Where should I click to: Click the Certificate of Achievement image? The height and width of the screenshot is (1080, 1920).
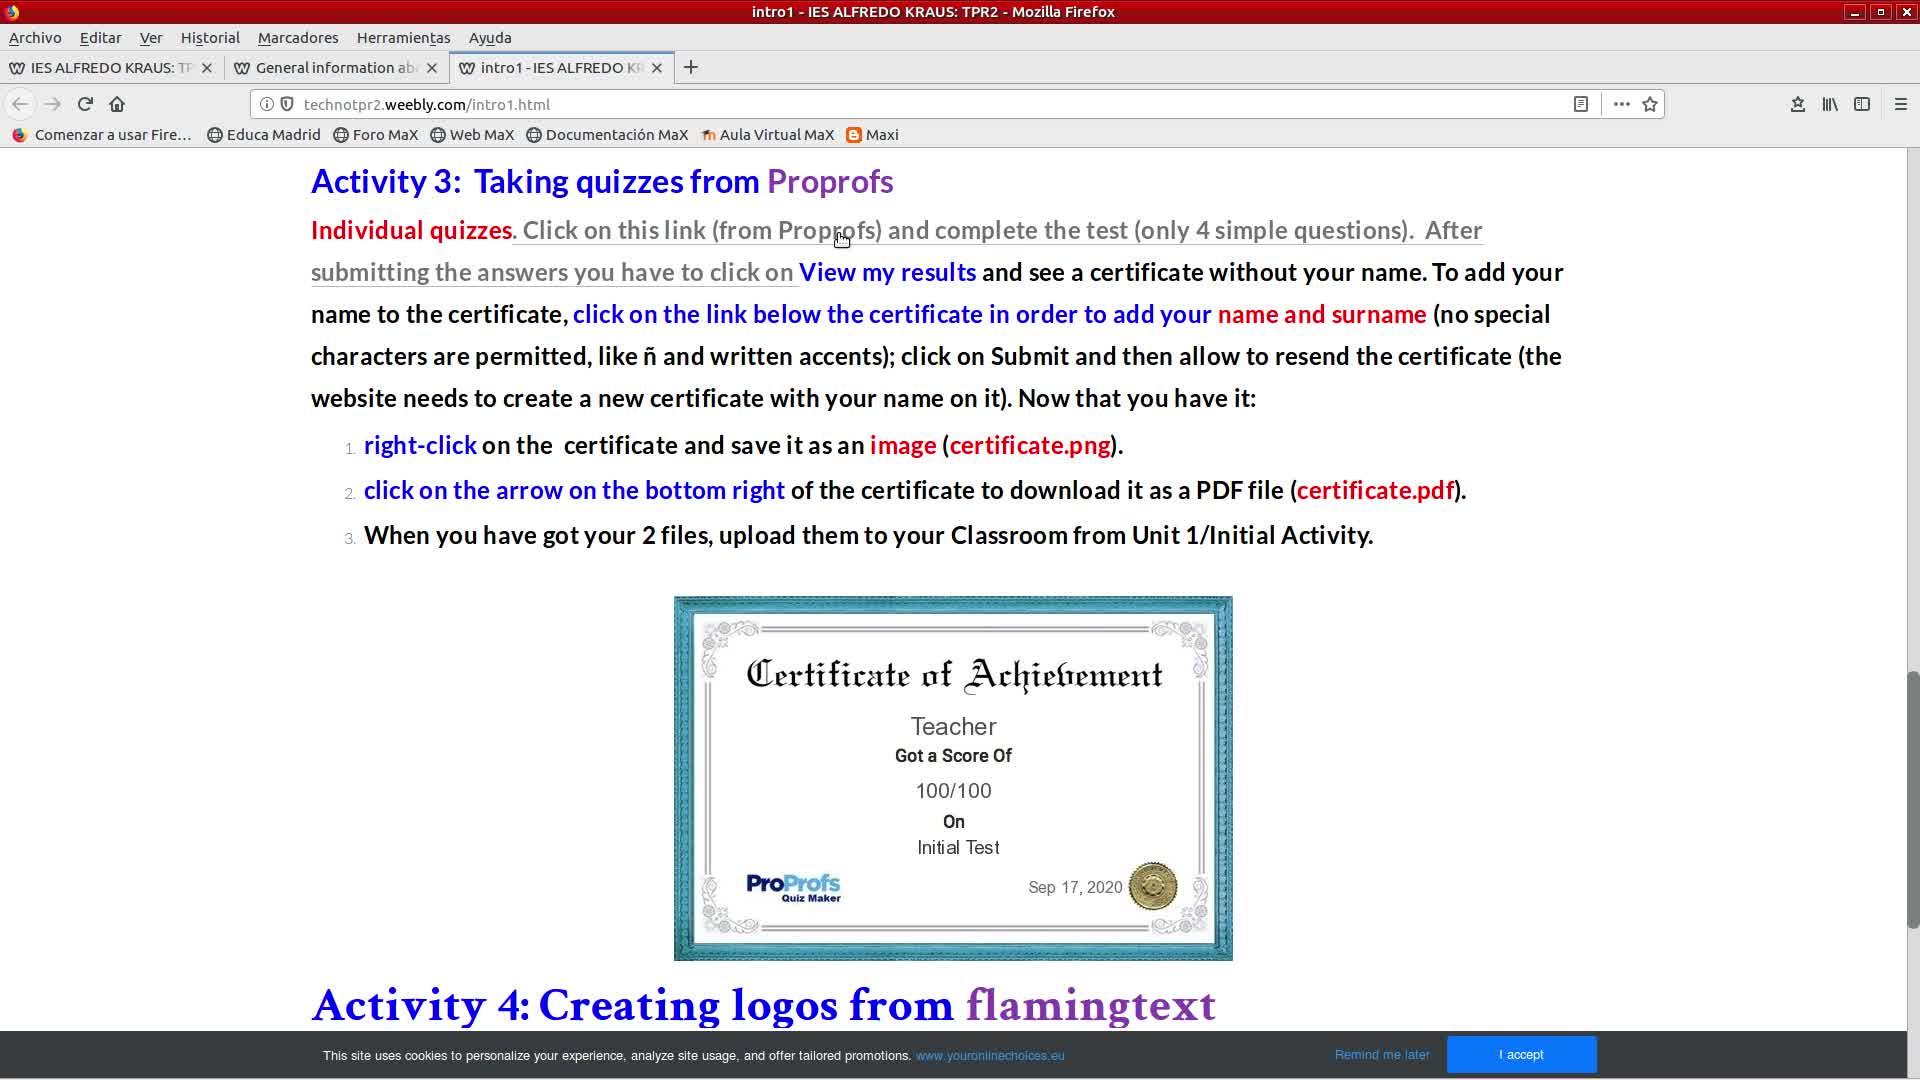(x=953, y=778)
